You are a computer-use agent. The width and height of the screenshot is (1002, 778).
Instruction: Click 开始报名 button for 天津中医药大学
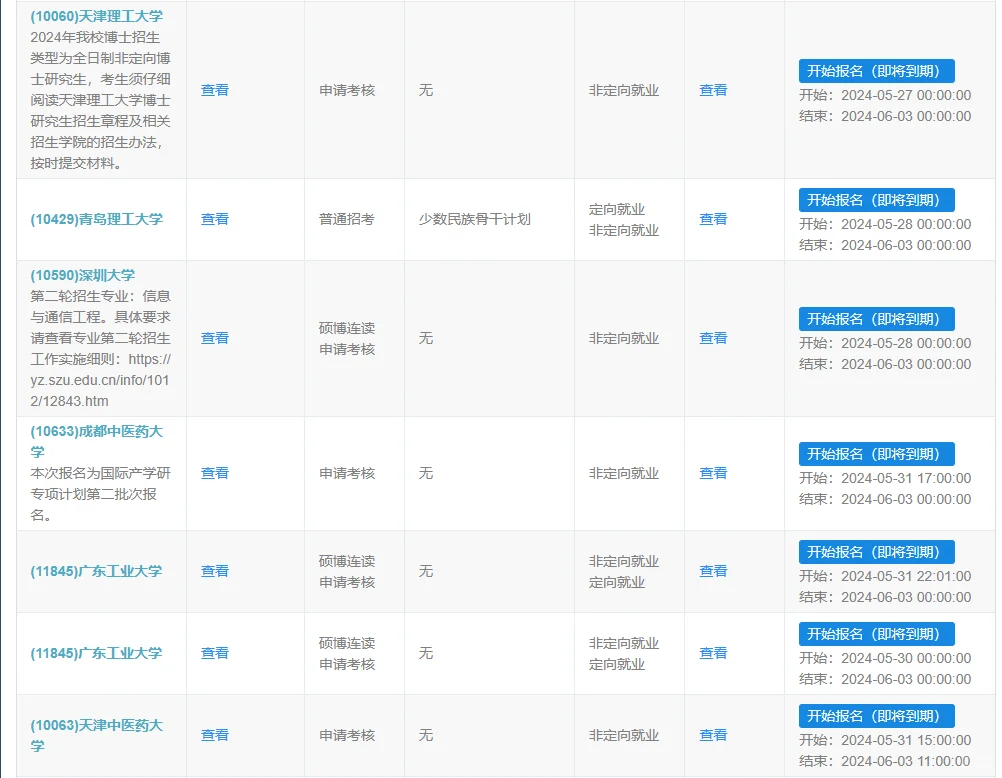[x=876, y=716]
